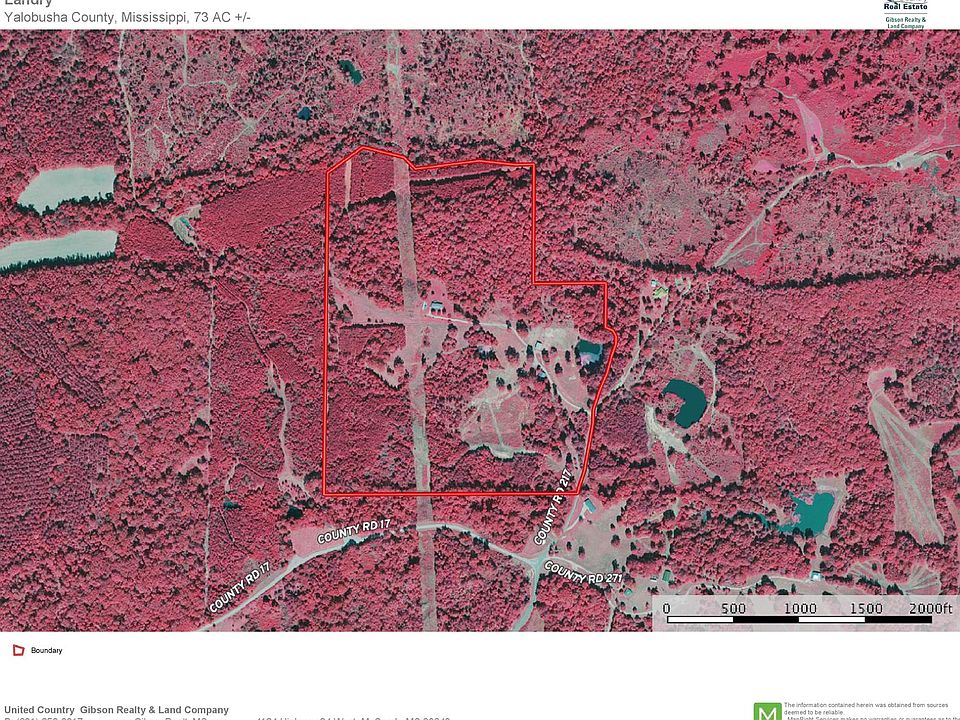Click the Gibson Realty & Land Company logo
The width and height of the screenshot is (960, 720).
tap(905, 14)
